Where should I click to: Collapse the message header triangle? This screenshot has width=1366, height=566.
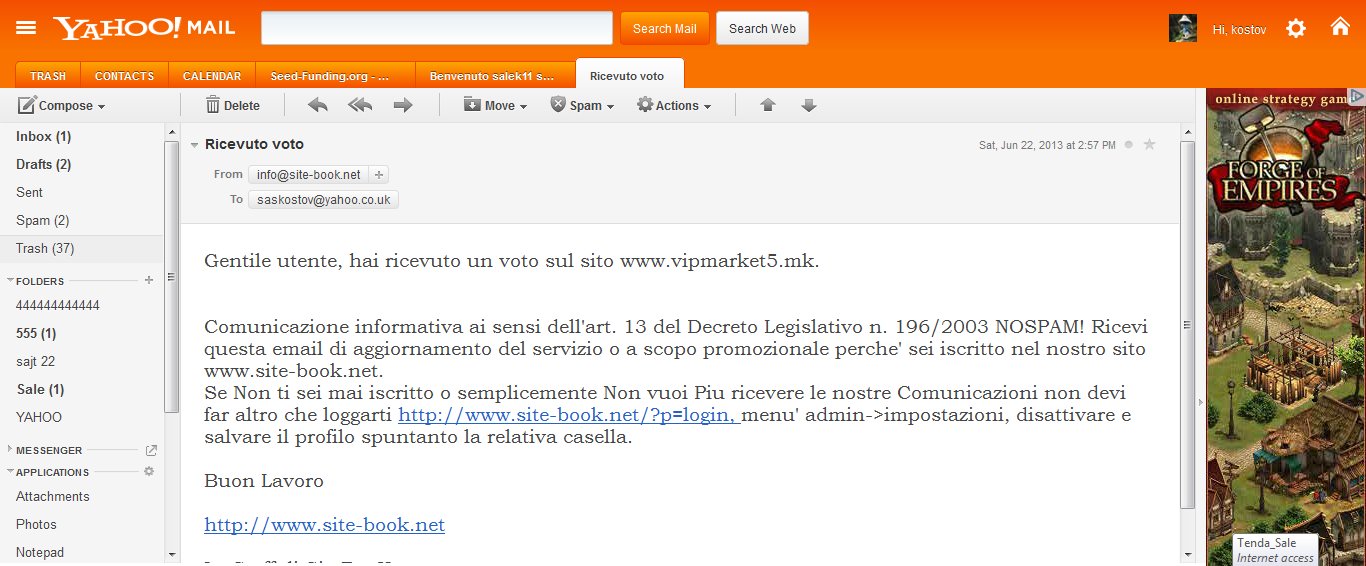click(x=195, y=145)
